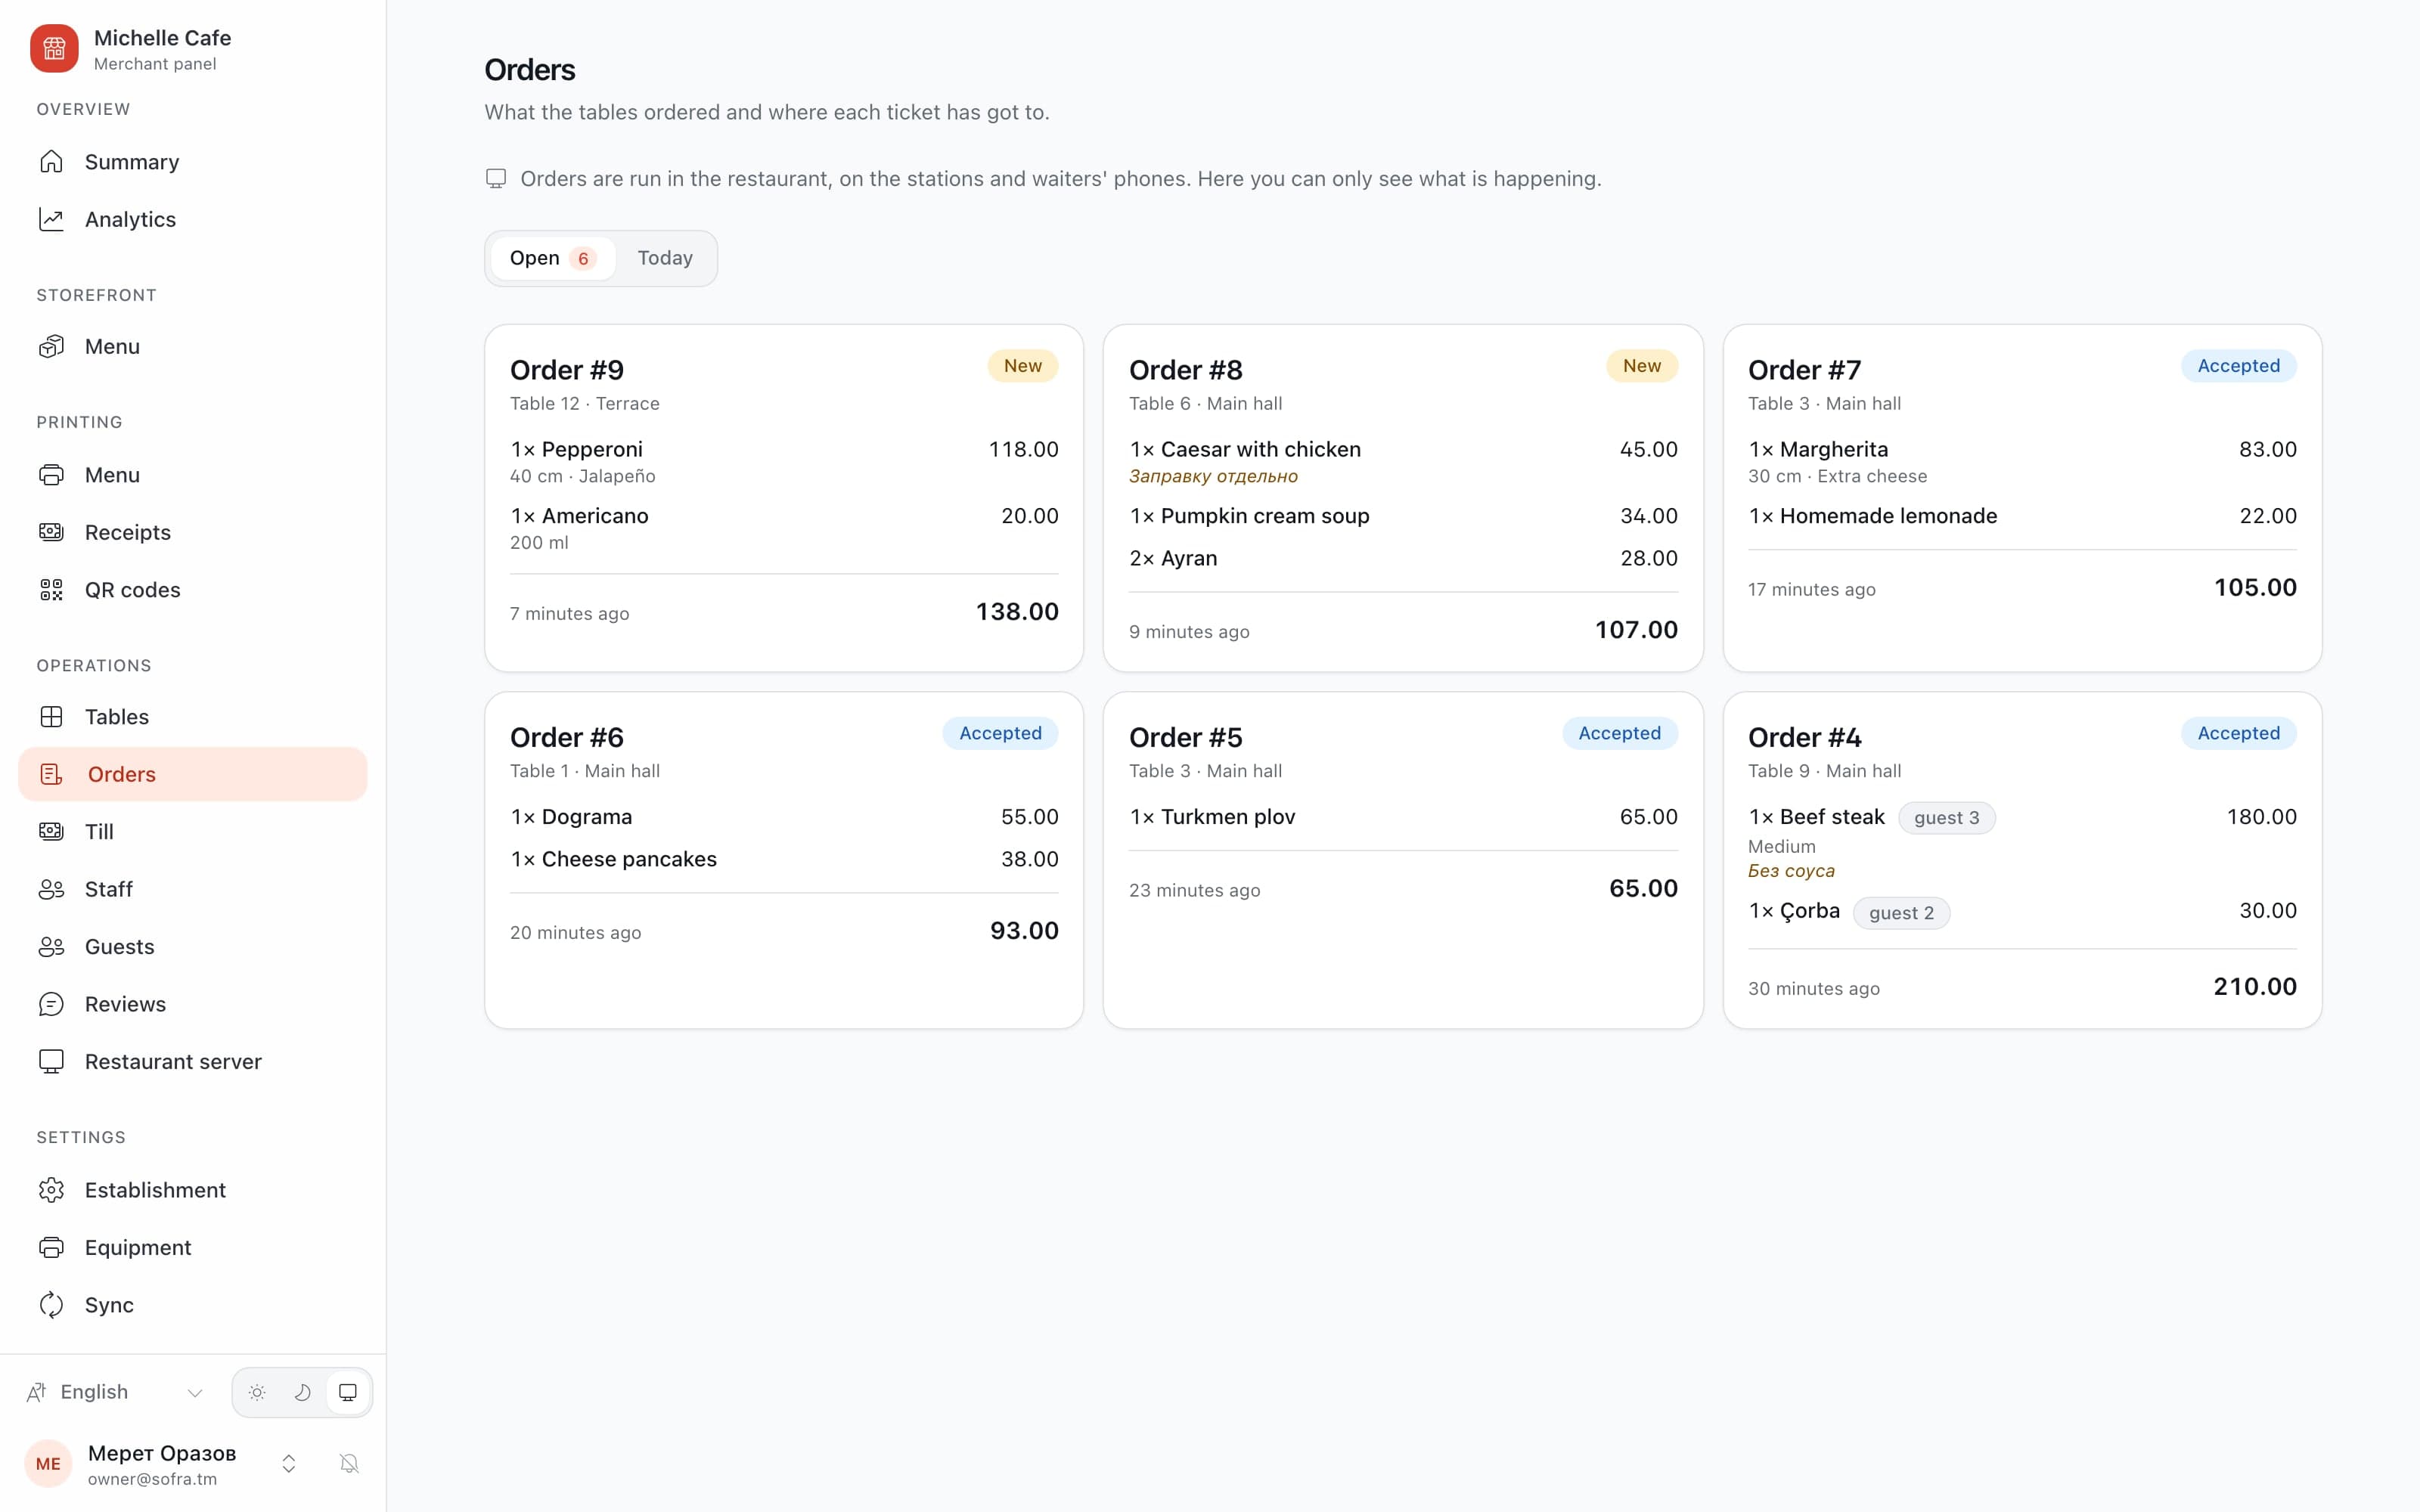Select system theme monitor toggle

click(348, 1392)
